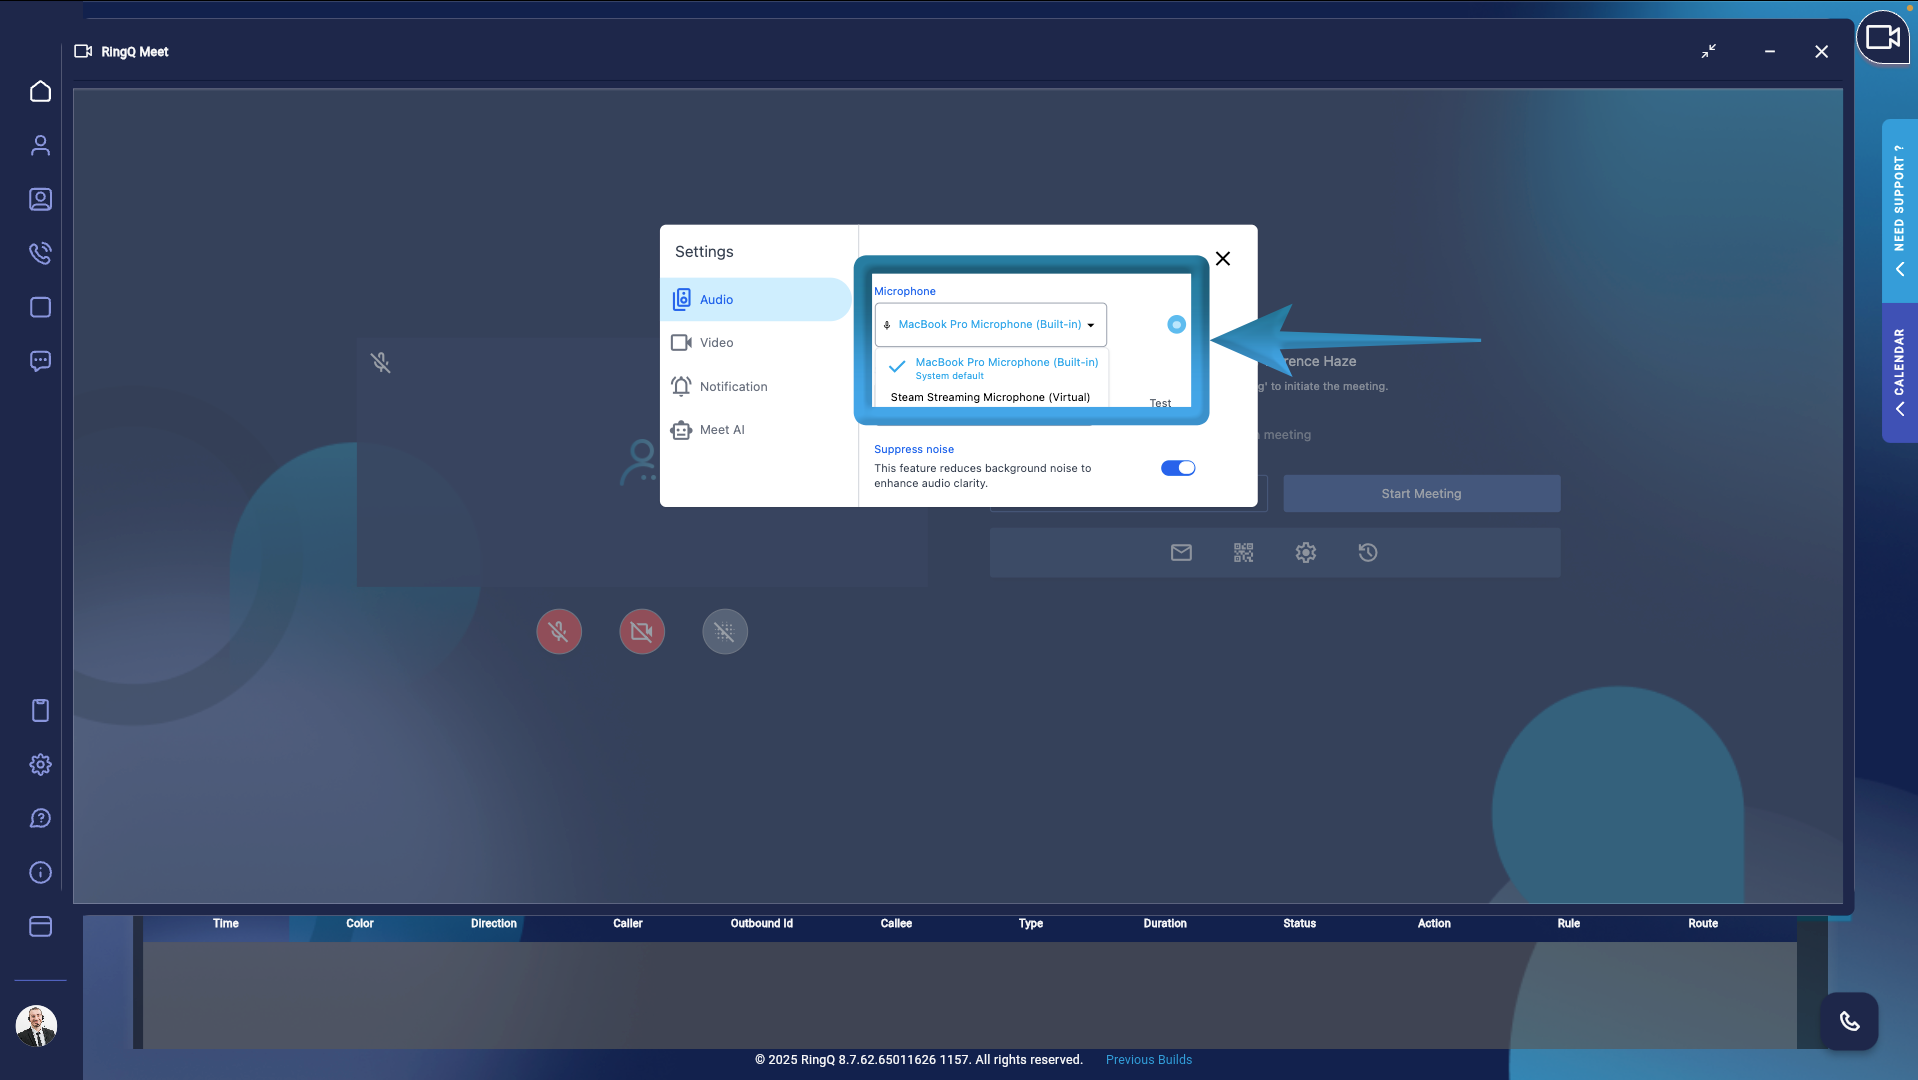Image resolution: width=1918 pixels, height=1080 pixels.
Task: Open the Previous Builds link
Action: 1148,1059
